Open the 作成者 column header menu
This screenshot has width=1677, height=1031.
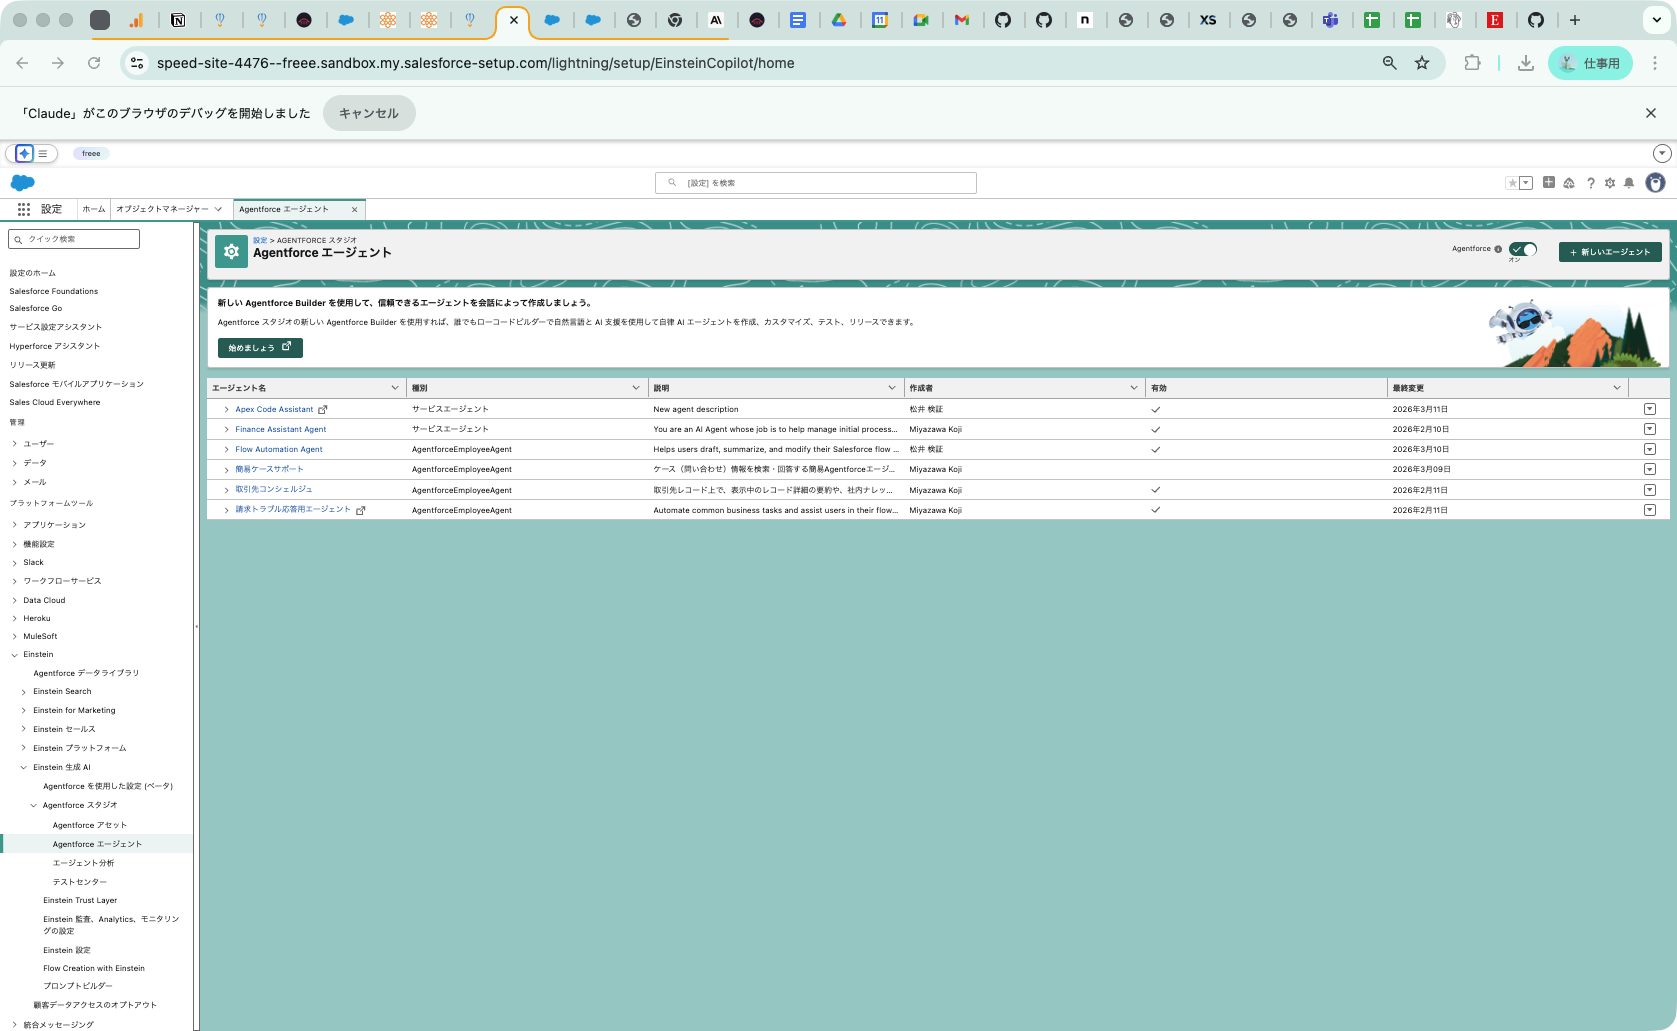pos(1134,388)
